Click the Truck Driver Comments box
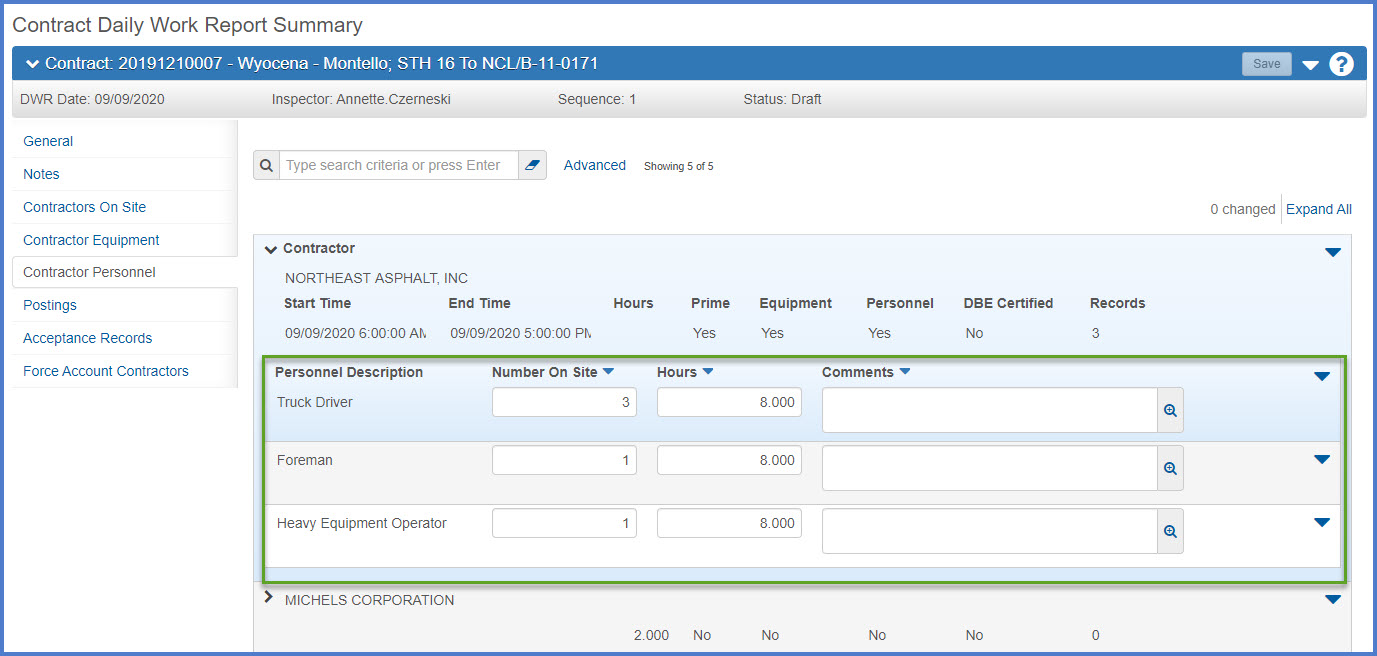Image resolution: width=1377 pixels, height=656 pixels. tap(990, 410)
